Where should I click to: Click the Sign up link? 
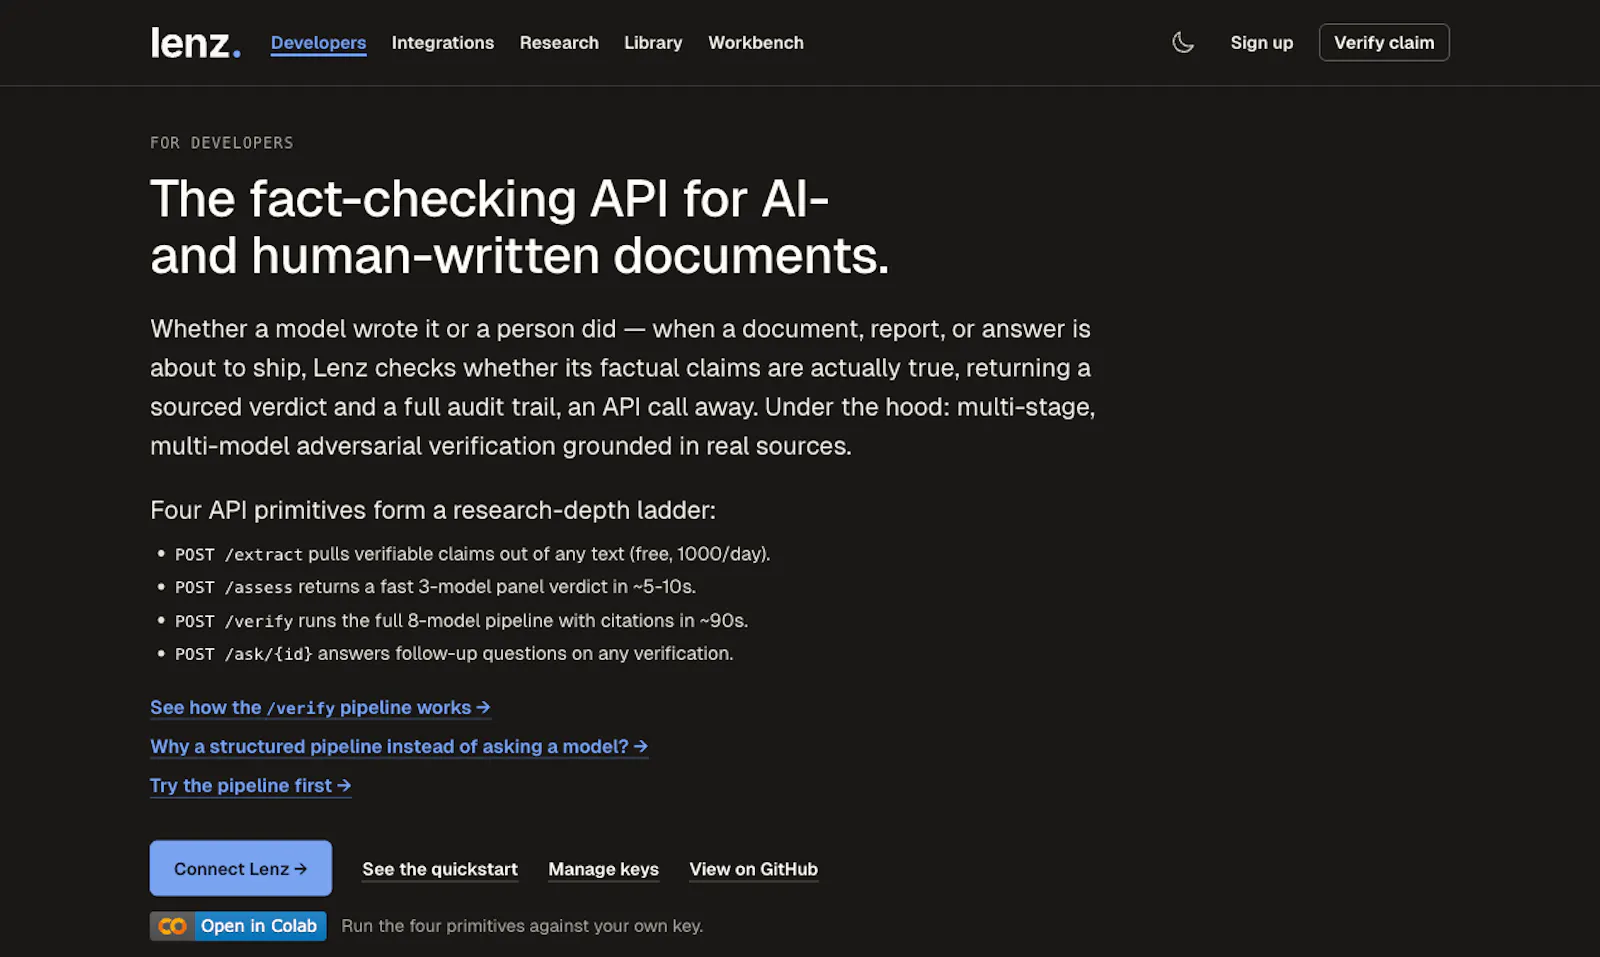tap(1262, 43)
